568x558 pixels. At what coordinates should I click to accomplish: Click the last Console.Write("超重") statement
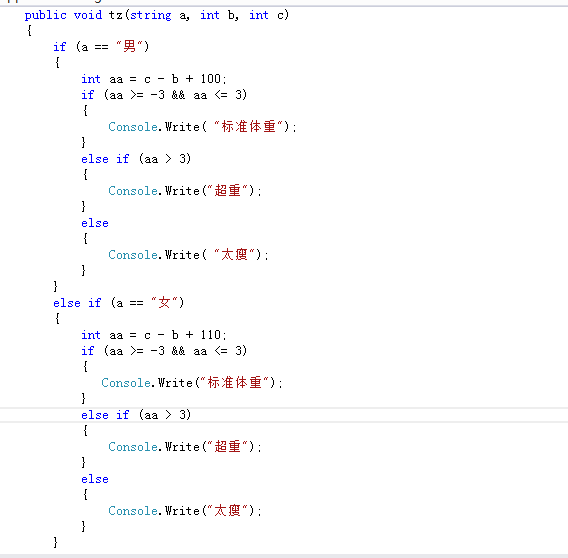pos(185,446)
